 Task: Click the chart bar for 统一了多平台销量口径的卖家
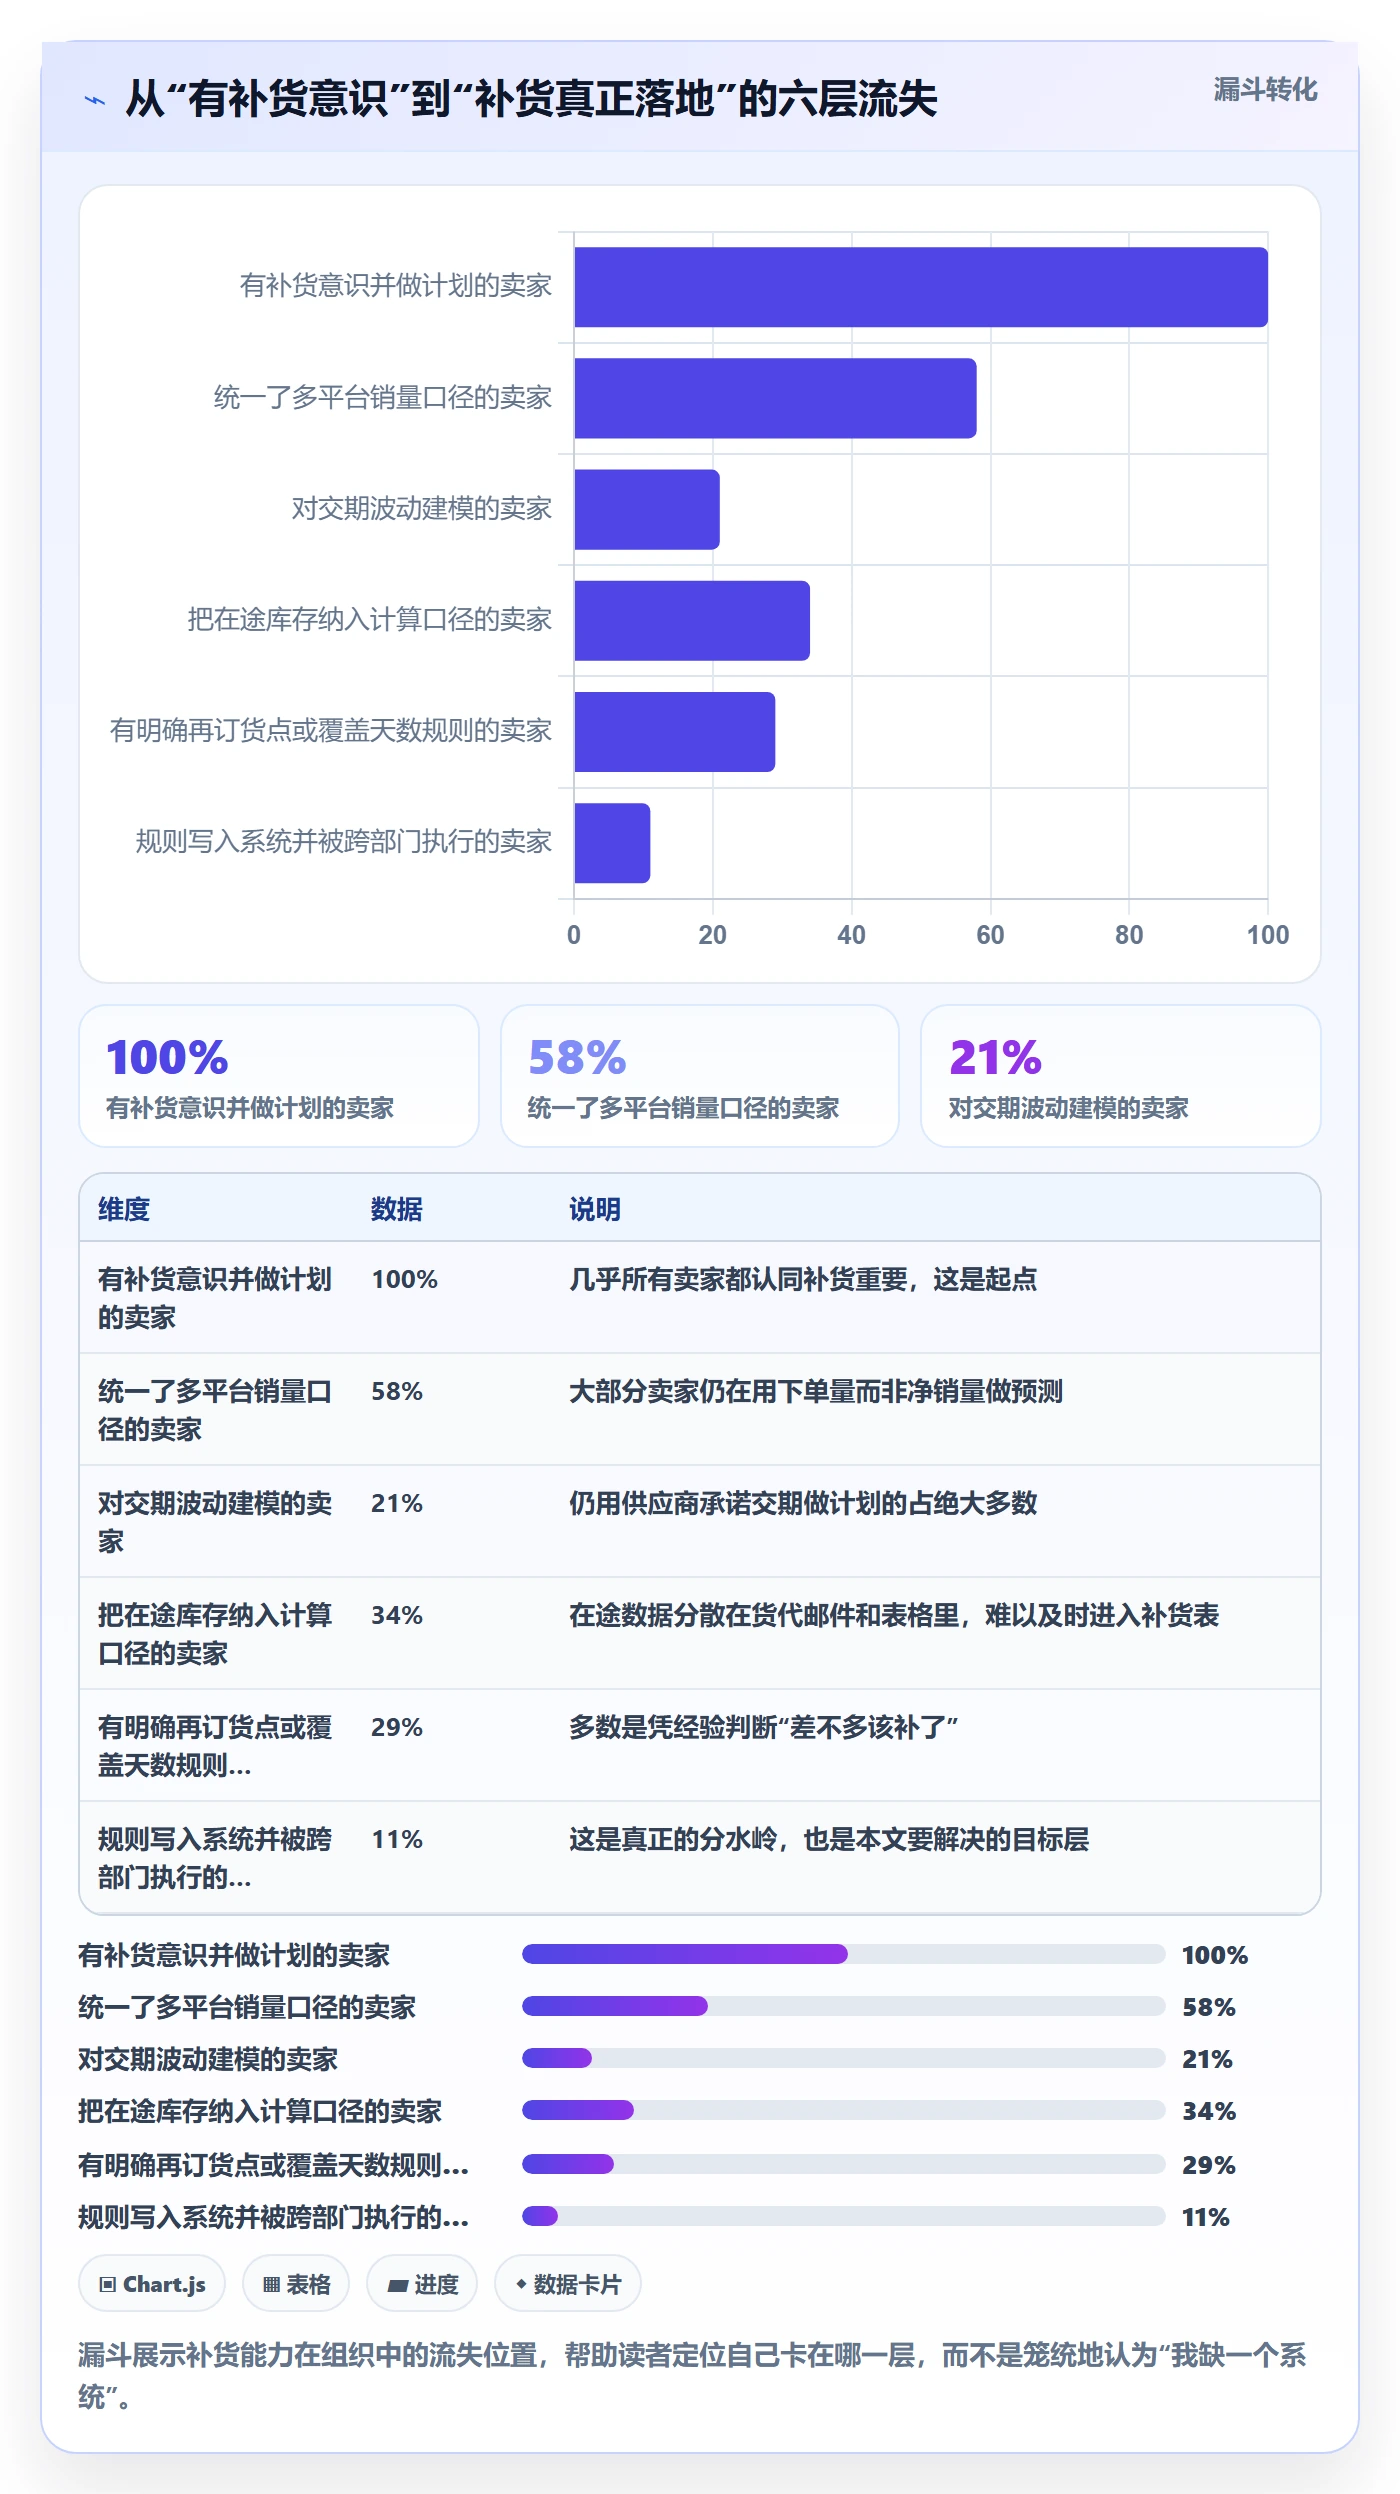[775, 398]
